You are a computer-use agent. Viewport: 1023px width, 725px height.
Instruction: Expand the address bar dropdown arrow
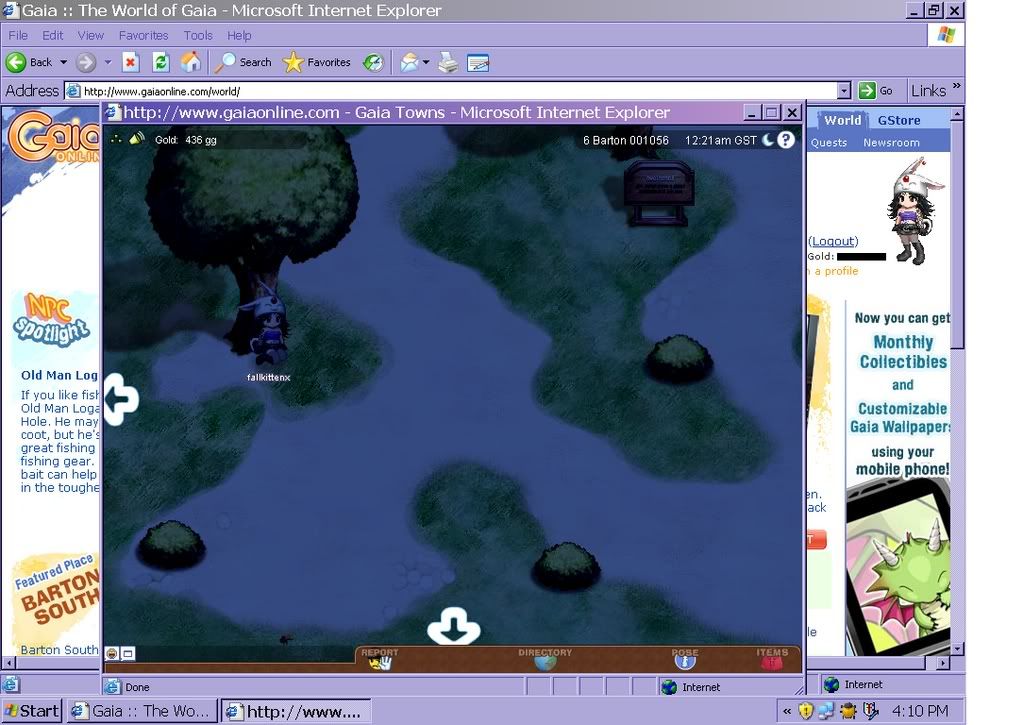tap(844, 91)
